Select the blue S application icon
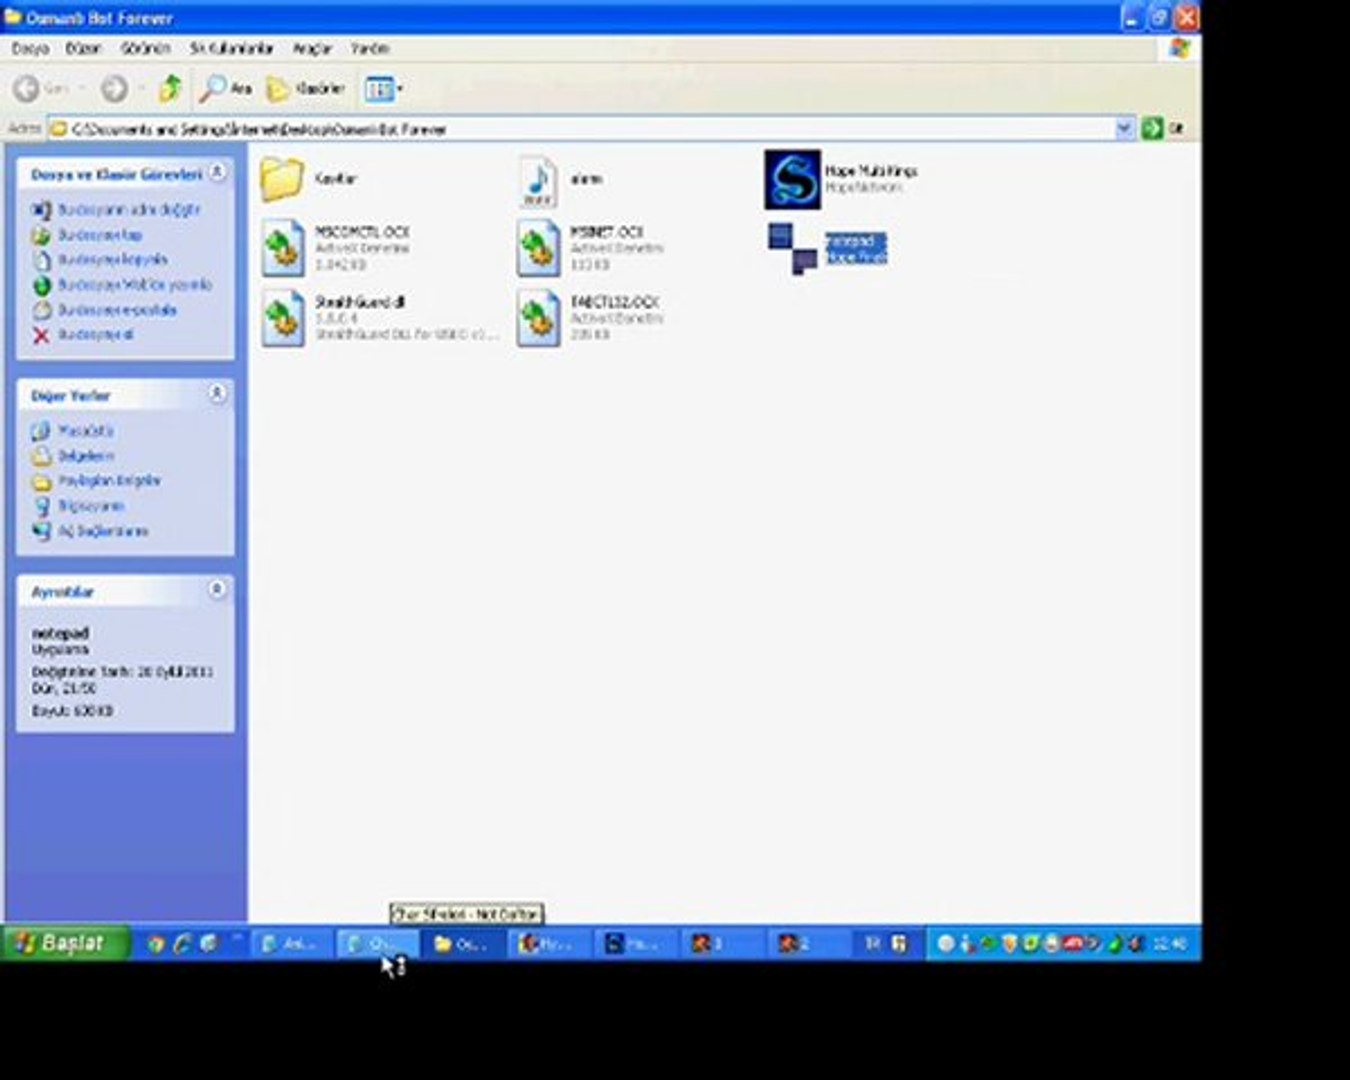Viewport: 1350px width, 1080px height. point(793,179)
